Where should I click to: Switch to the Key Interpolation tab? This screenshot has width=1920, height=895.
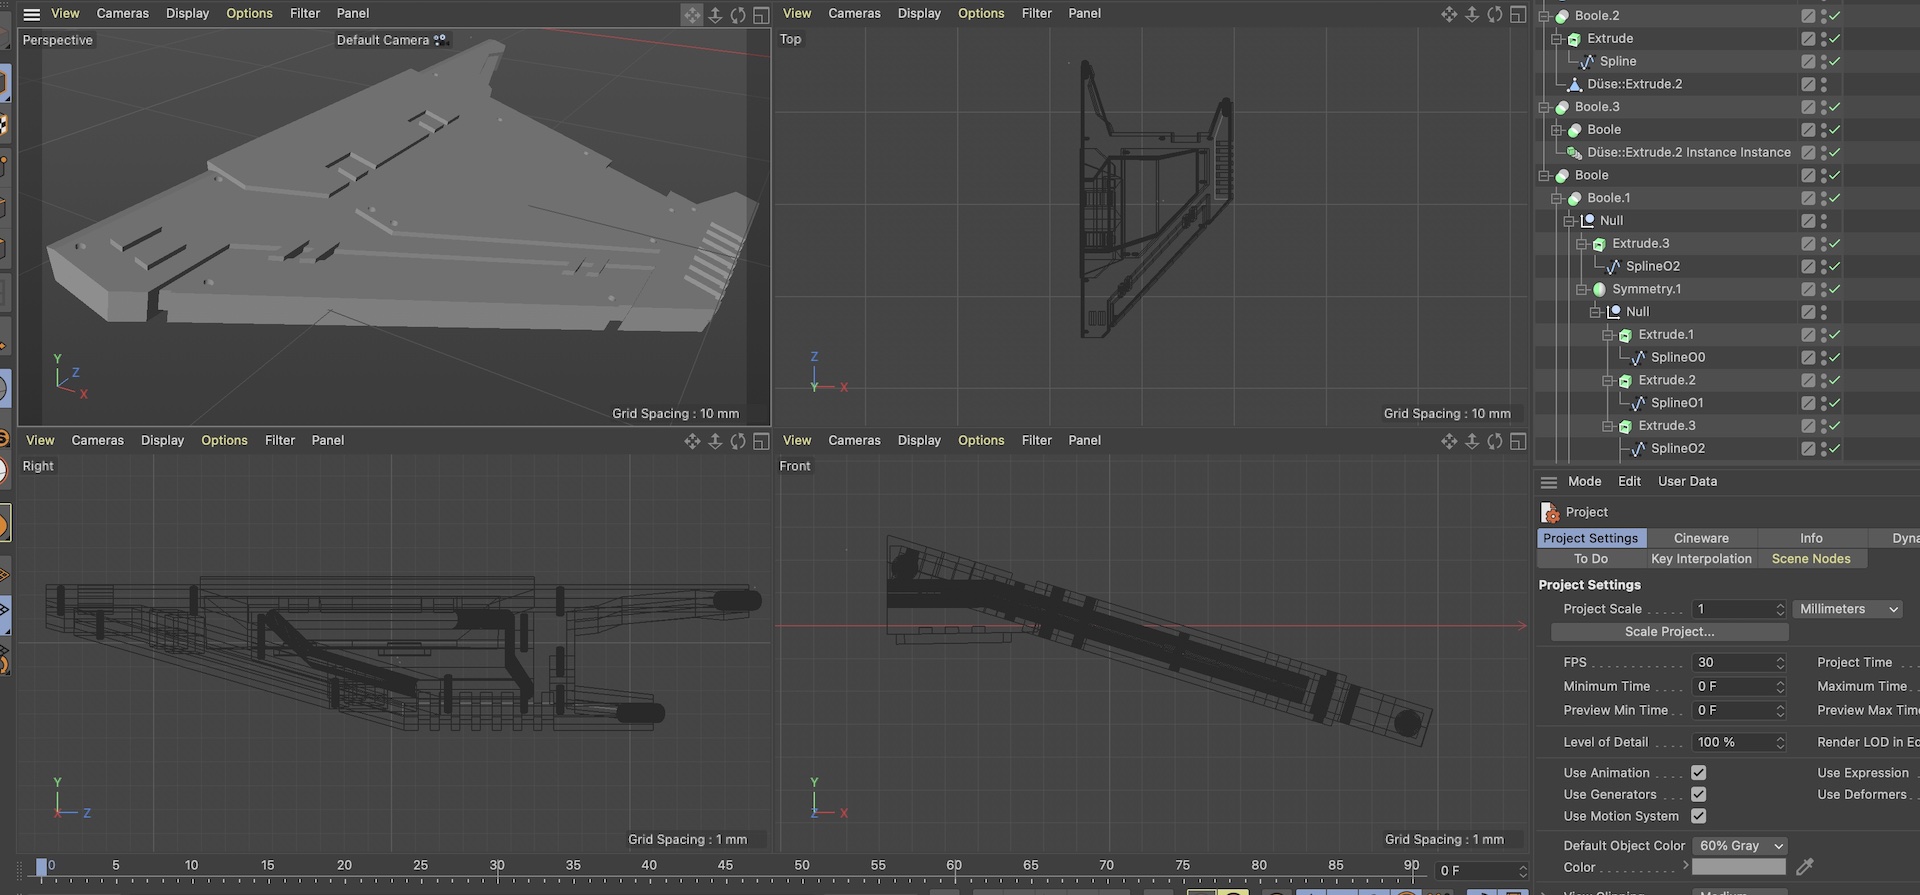pos(1701,559)
